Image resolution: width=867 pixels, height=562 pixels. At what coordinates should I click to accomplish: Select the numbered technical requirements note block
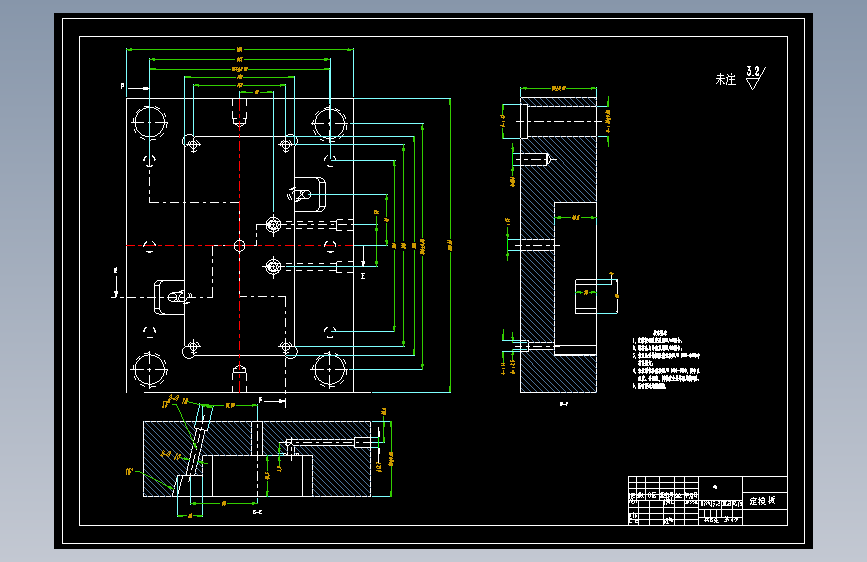coord(666,360)
